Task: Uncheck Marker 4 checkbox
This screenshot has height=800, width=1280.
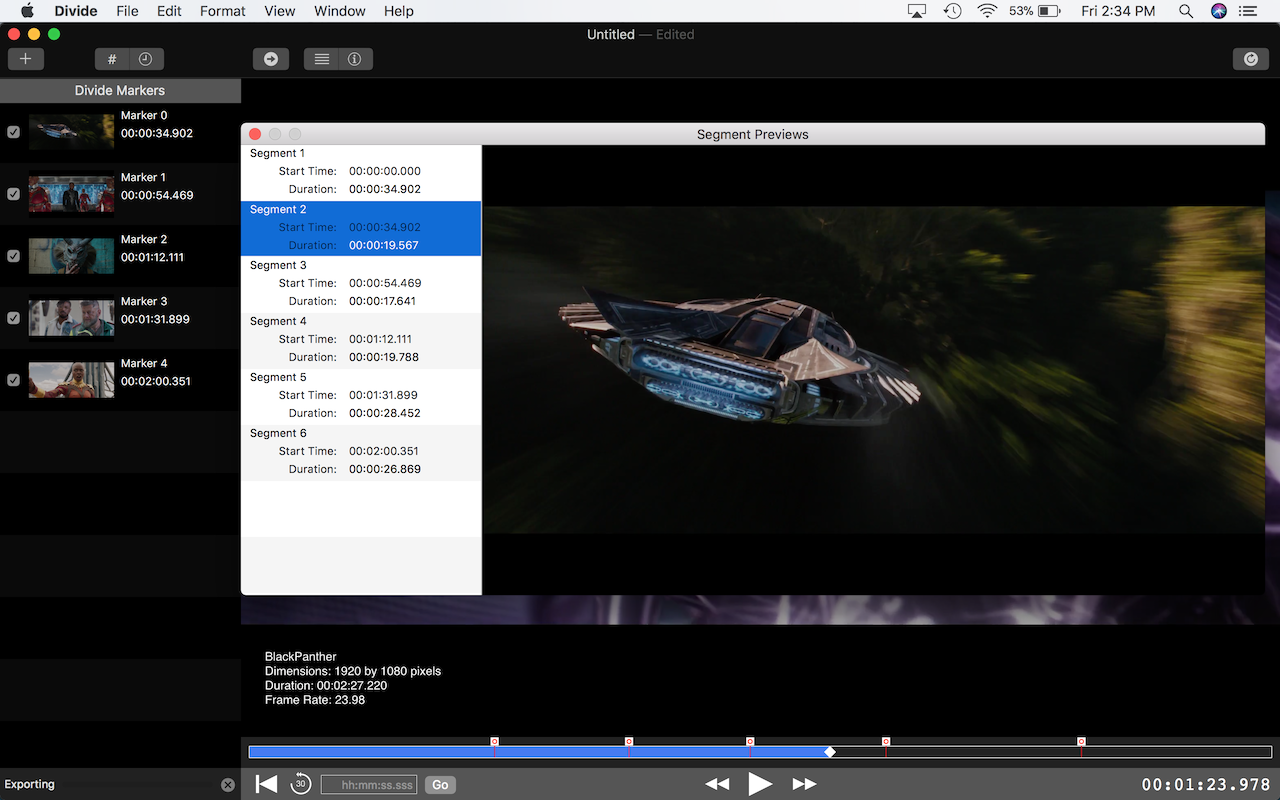Action: point(13,380)
